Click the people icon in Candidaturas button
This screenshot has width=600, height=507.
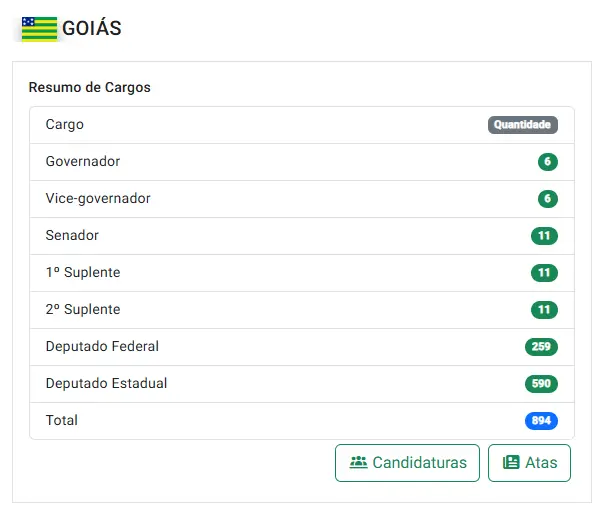click(358, 462)
